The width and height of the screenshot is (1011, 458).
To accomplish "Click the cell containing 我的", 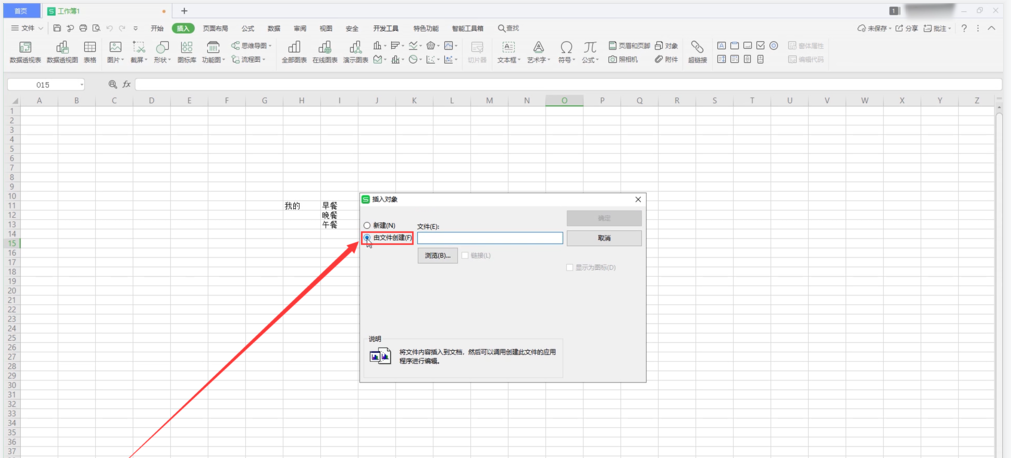I will click(302, 206).
